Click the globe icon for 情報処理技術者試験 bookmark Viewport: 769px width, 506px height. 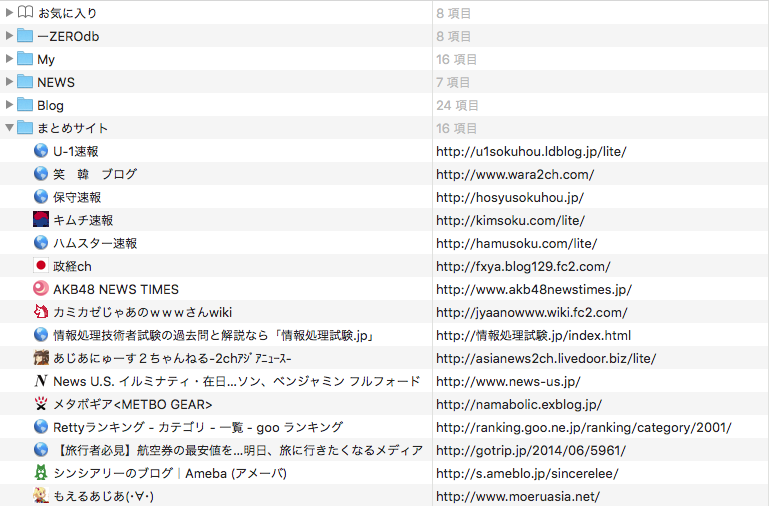[41, 335]
